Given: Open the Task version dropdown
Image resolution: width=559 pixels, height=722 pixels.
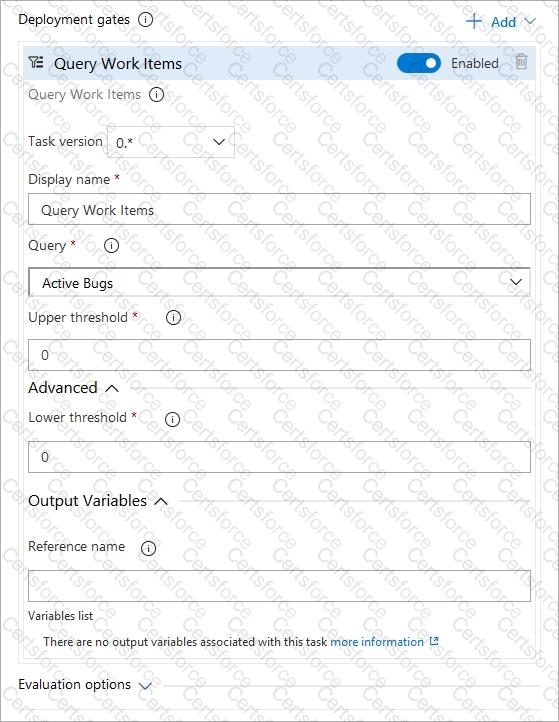Looking at the screenshot, I should [171, 142].
